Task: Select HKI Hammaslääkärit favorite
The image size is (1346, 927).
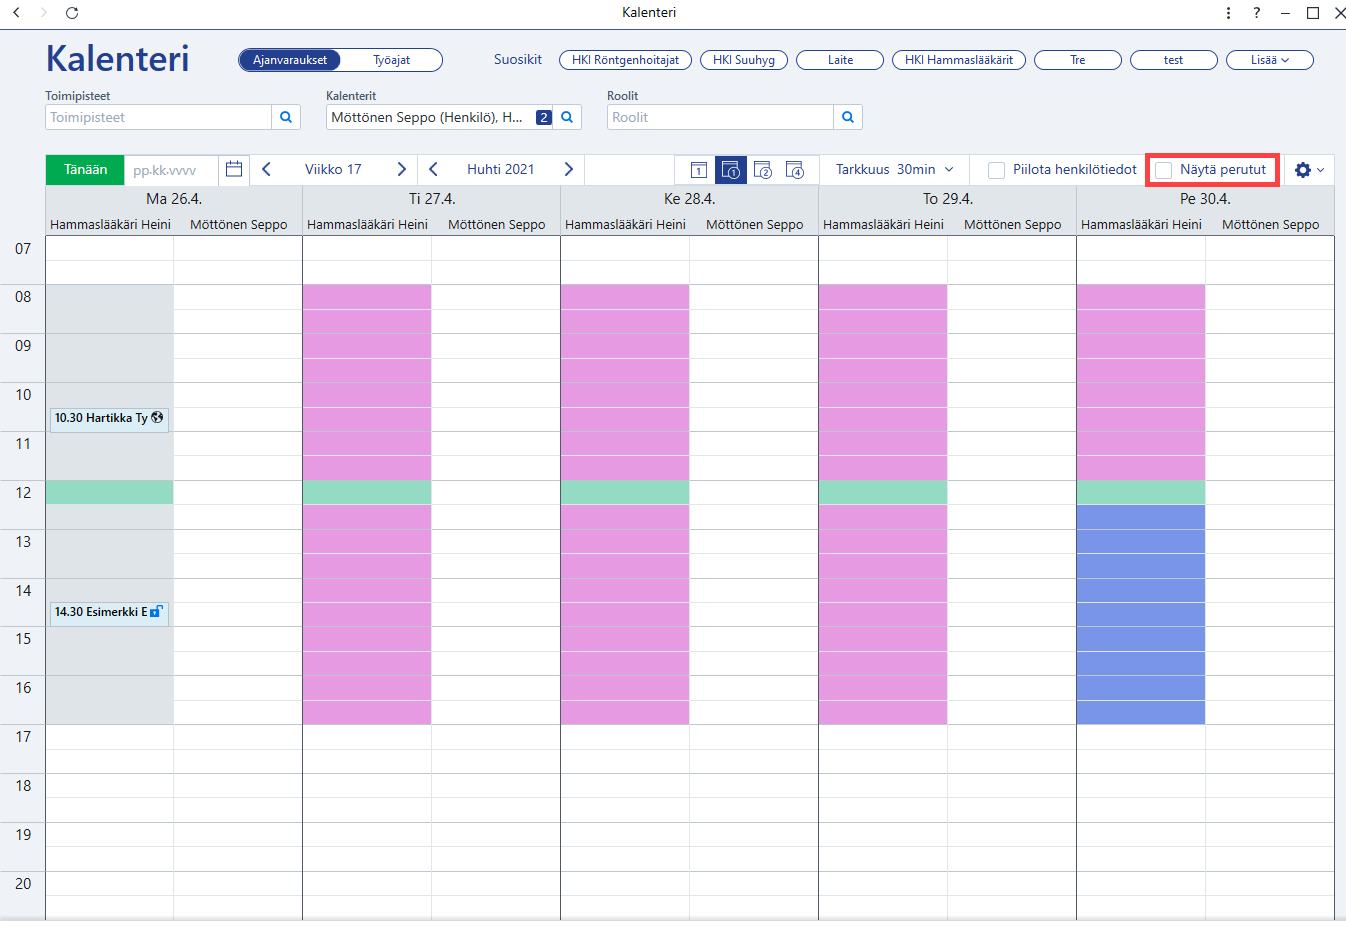Action: (x=959, y=60)
